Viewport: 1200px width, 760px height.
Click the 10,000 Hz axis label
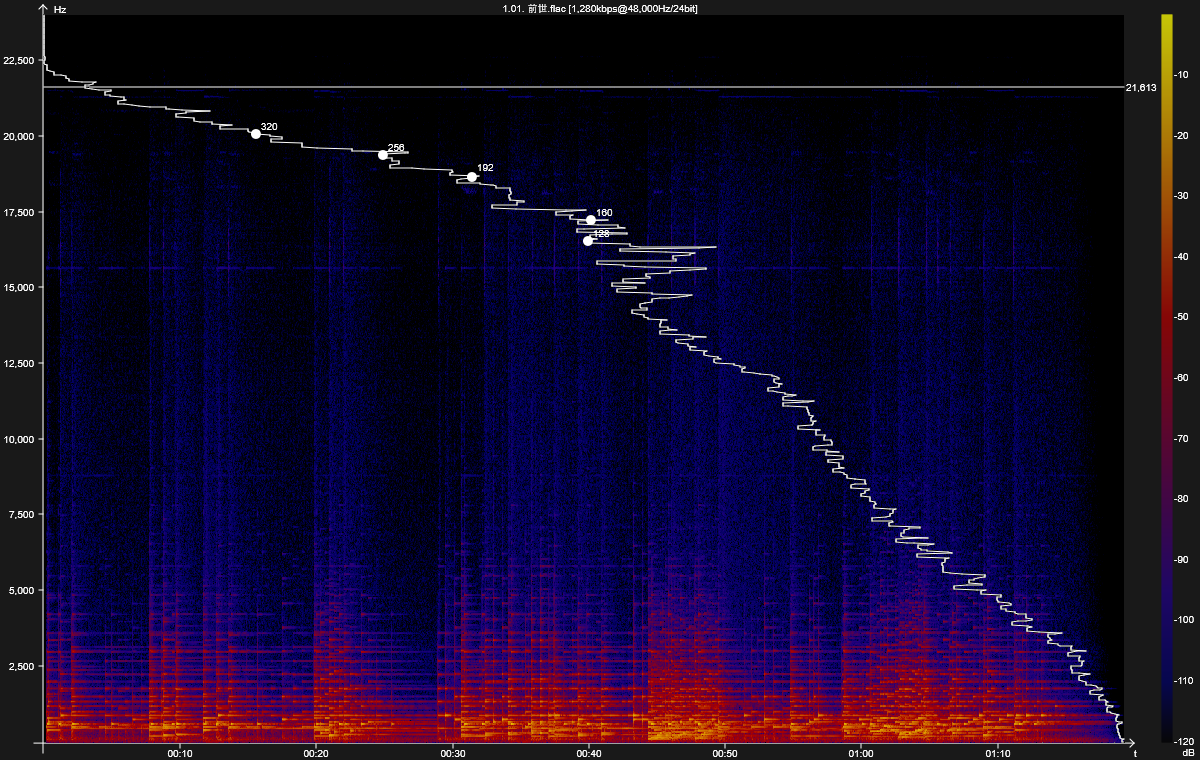(x=19, y=439)
